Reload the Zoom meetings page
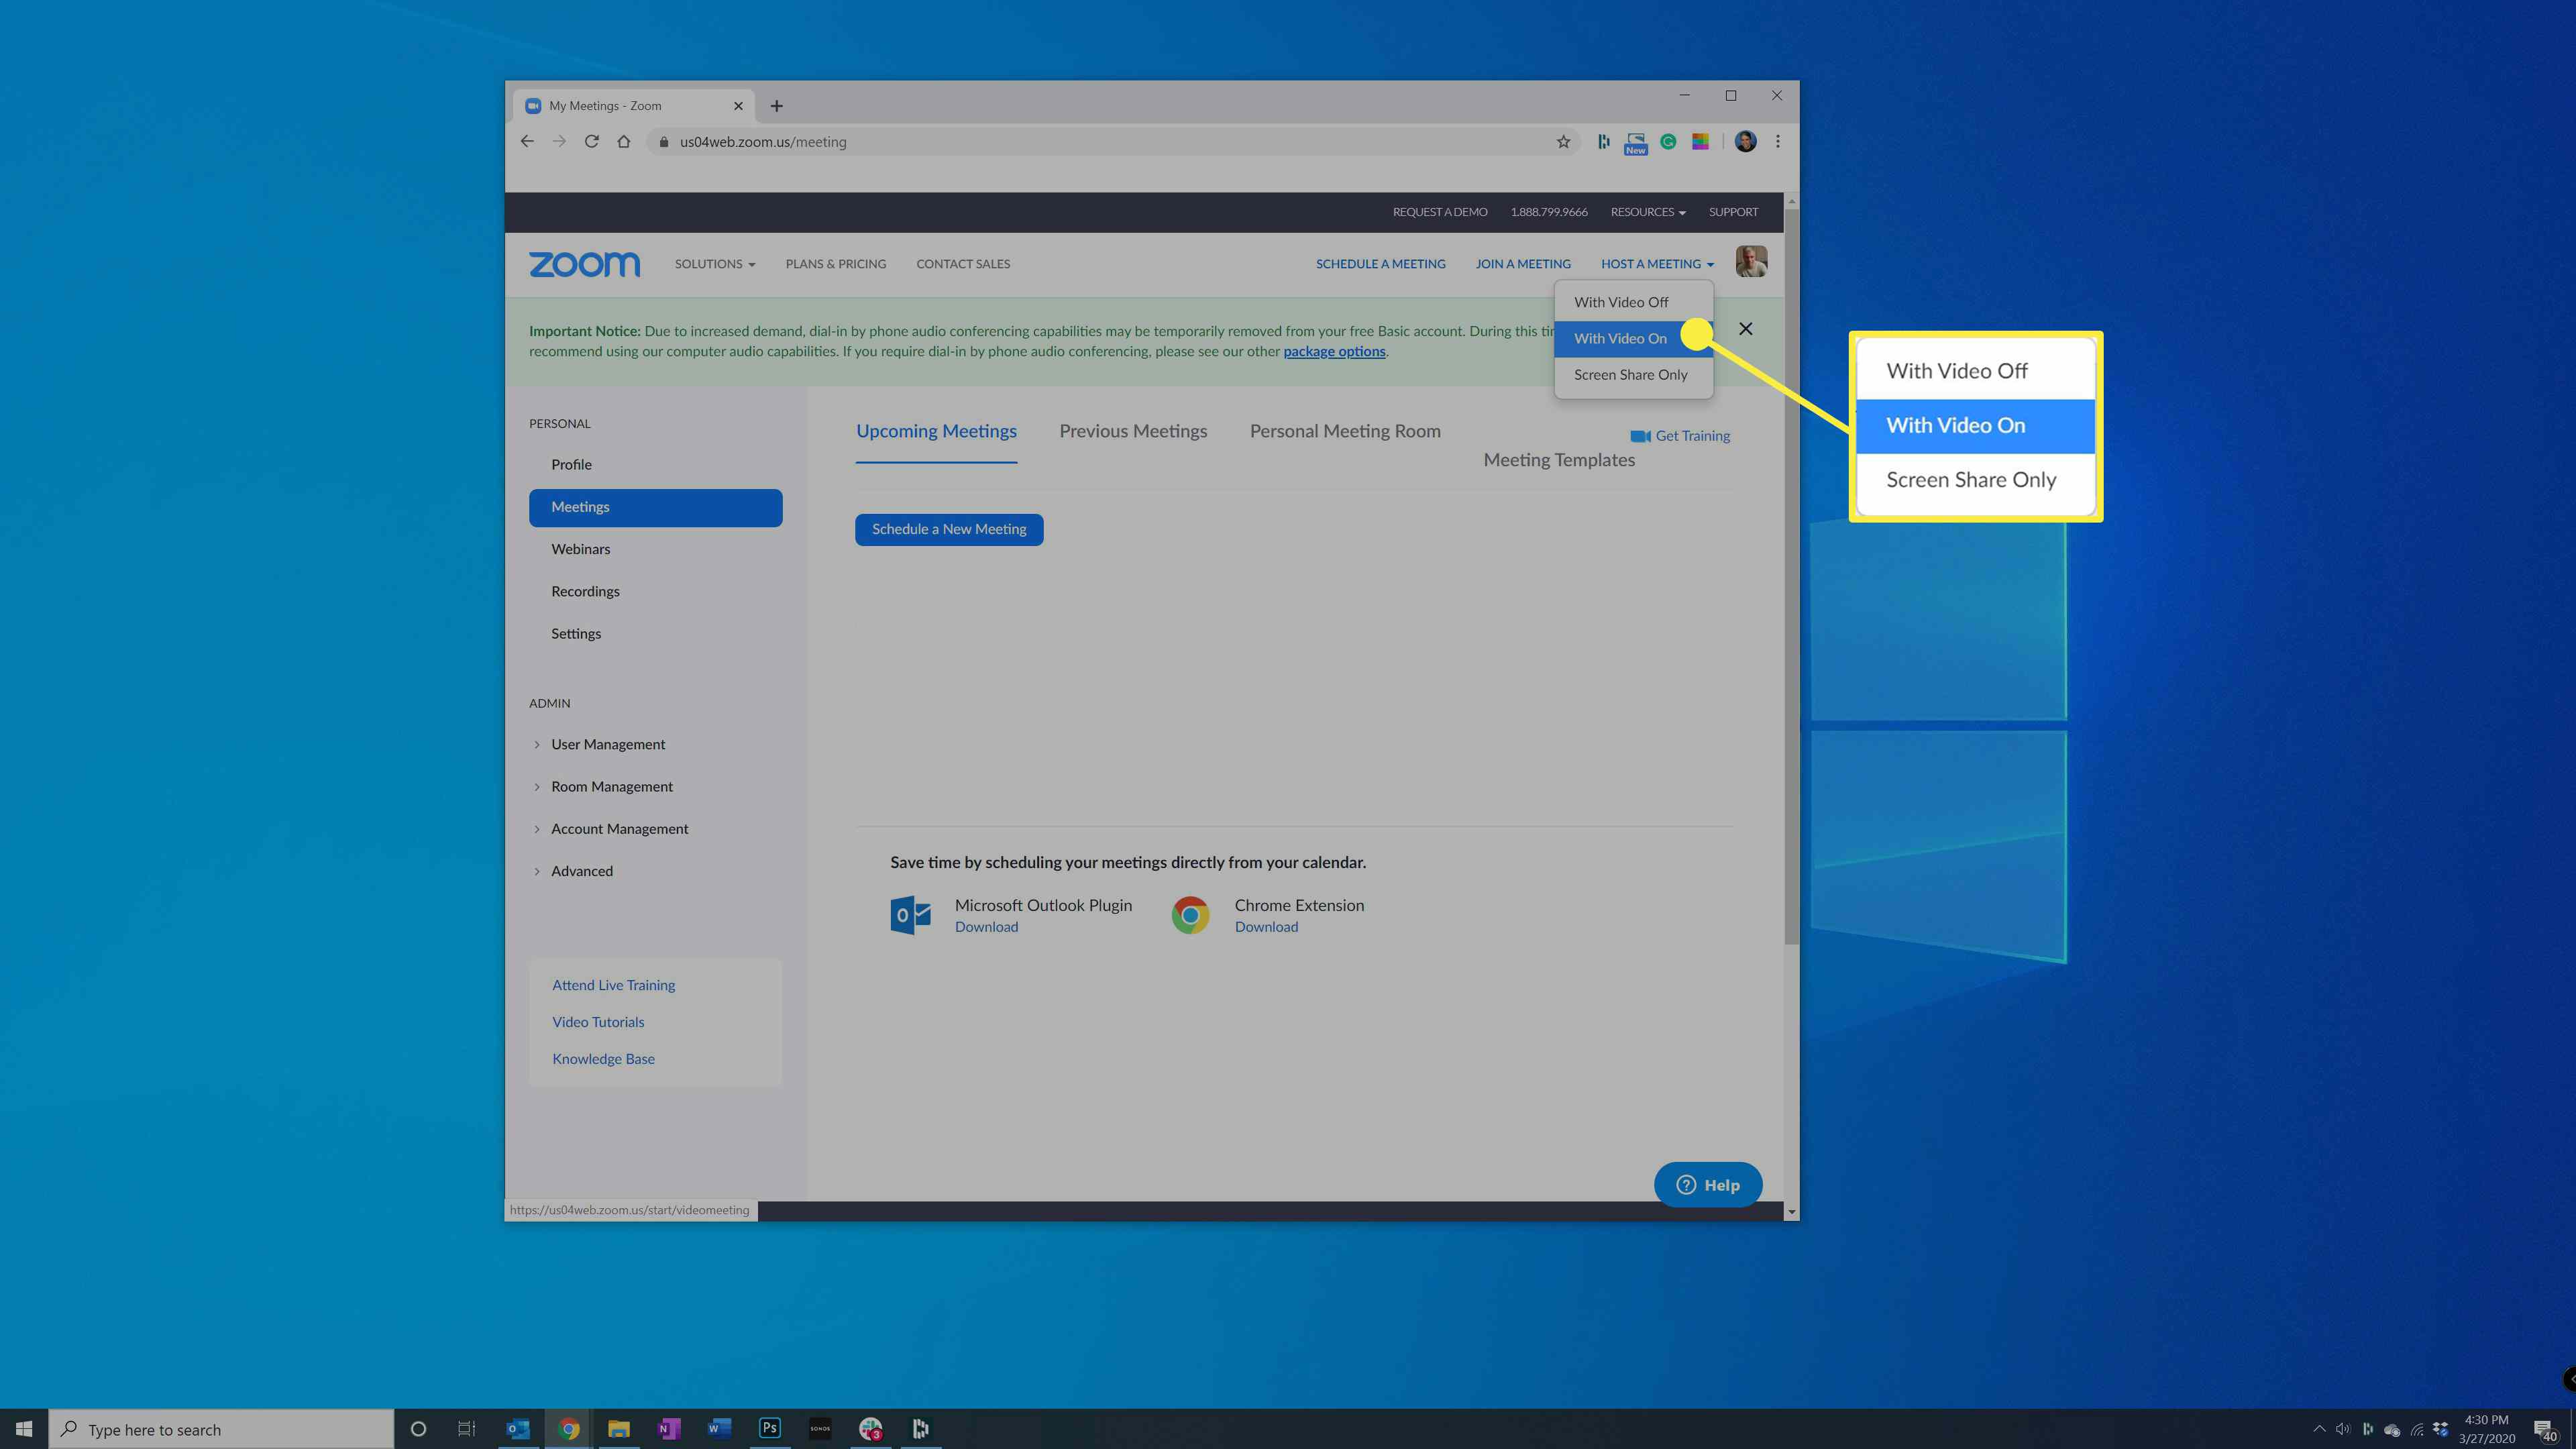The width and height of the screenshot is (2576, 1449). coord(592,142)
